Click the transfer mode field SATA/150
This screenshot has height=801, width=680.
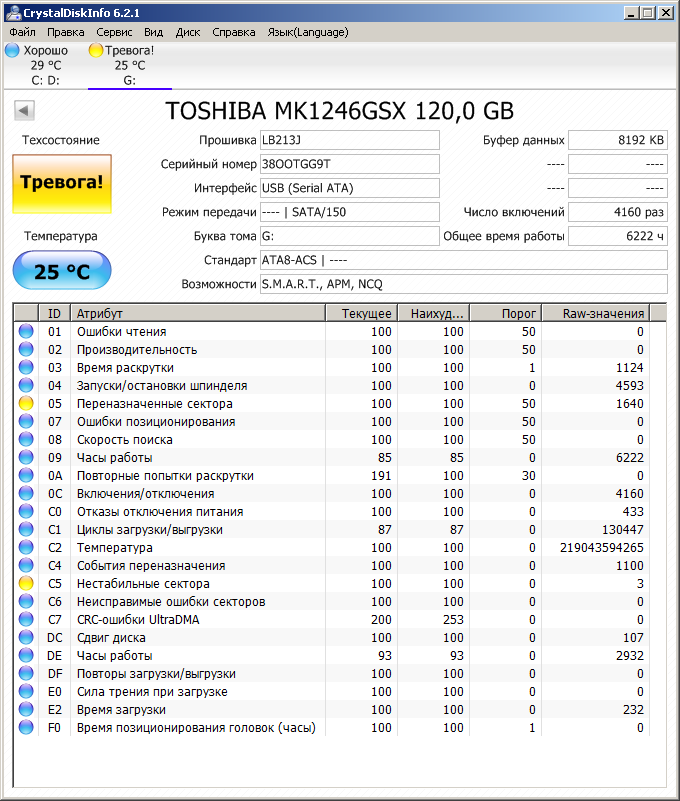[x=349, y=212]
